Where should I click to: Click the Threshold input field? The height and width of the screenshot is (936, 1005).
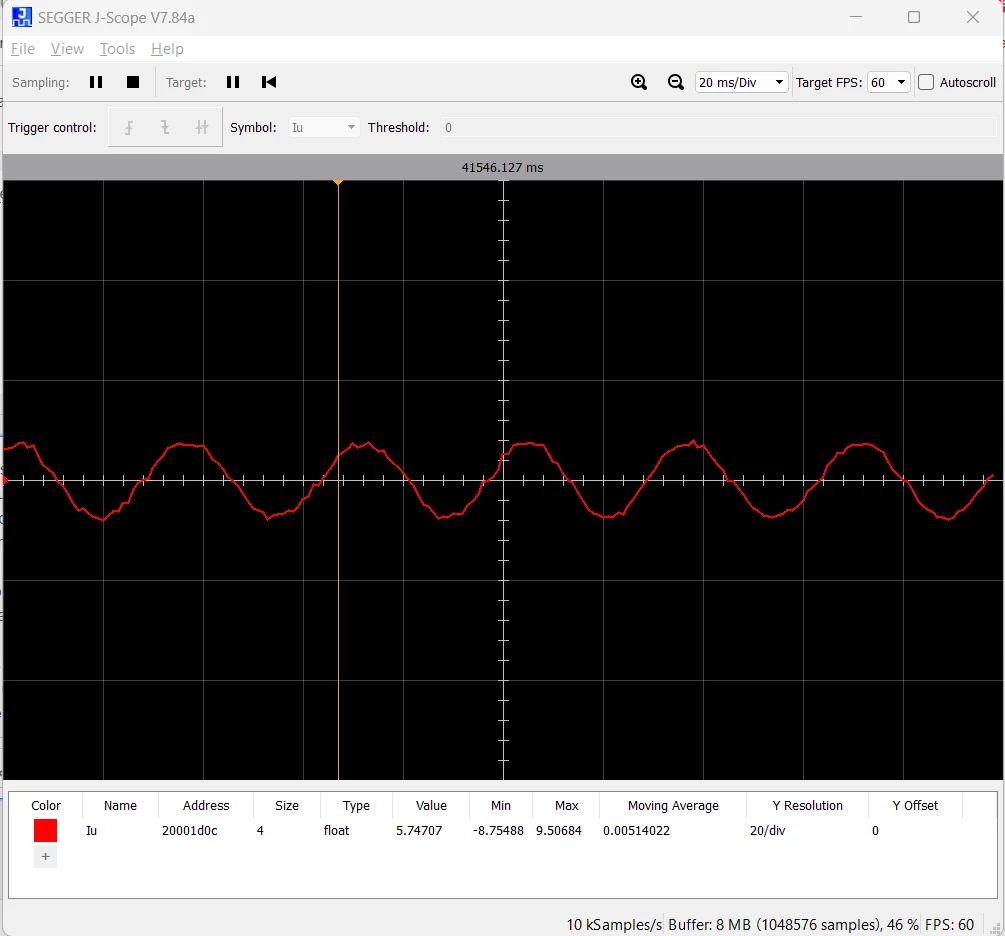pyautogui.click(x=719, y=128)
